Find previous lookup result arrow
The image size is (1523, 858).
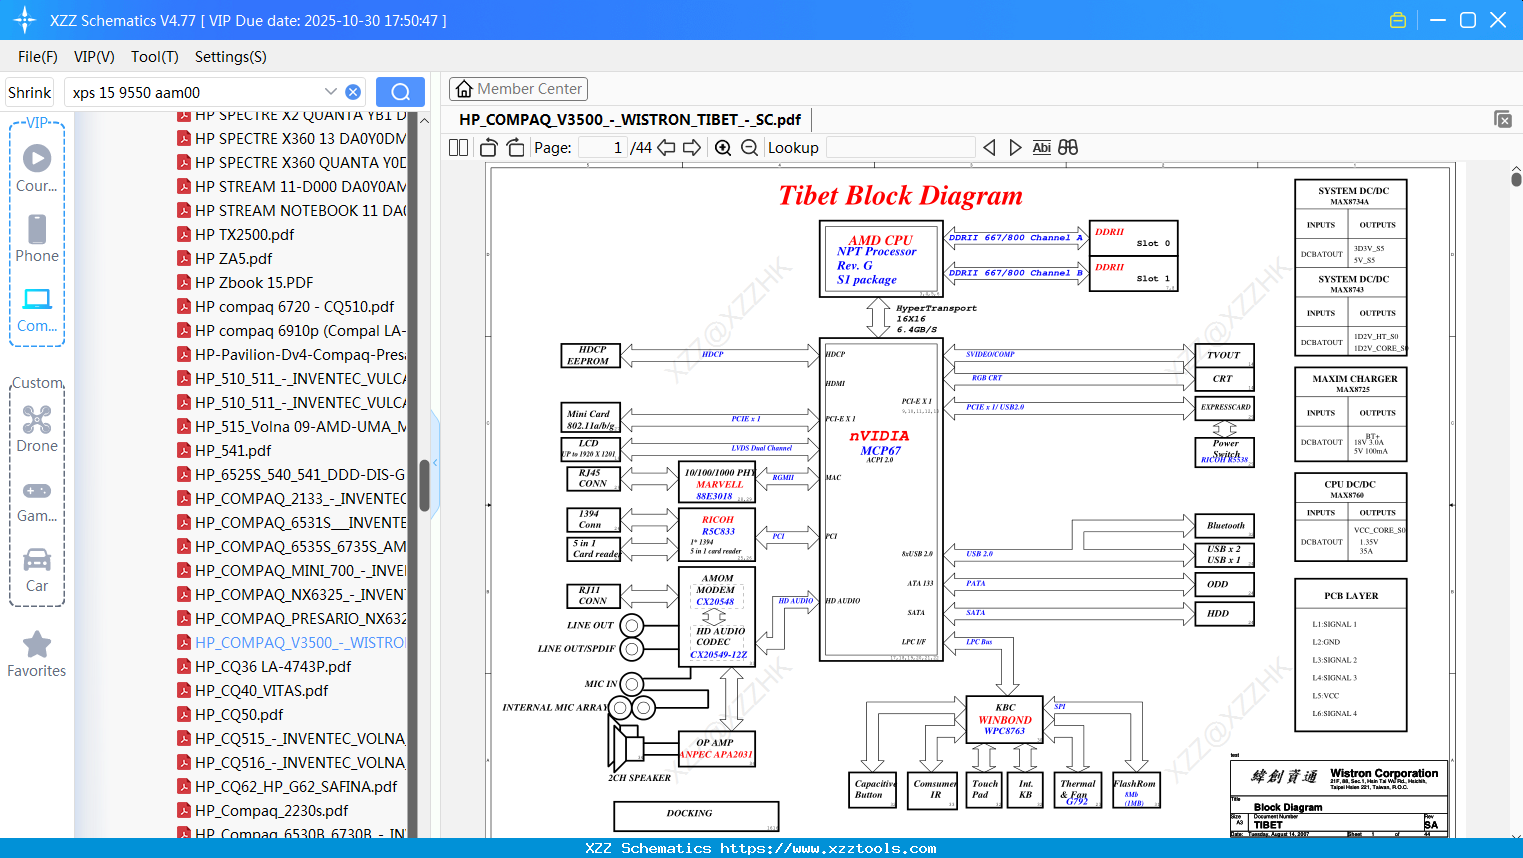point(989,148)
